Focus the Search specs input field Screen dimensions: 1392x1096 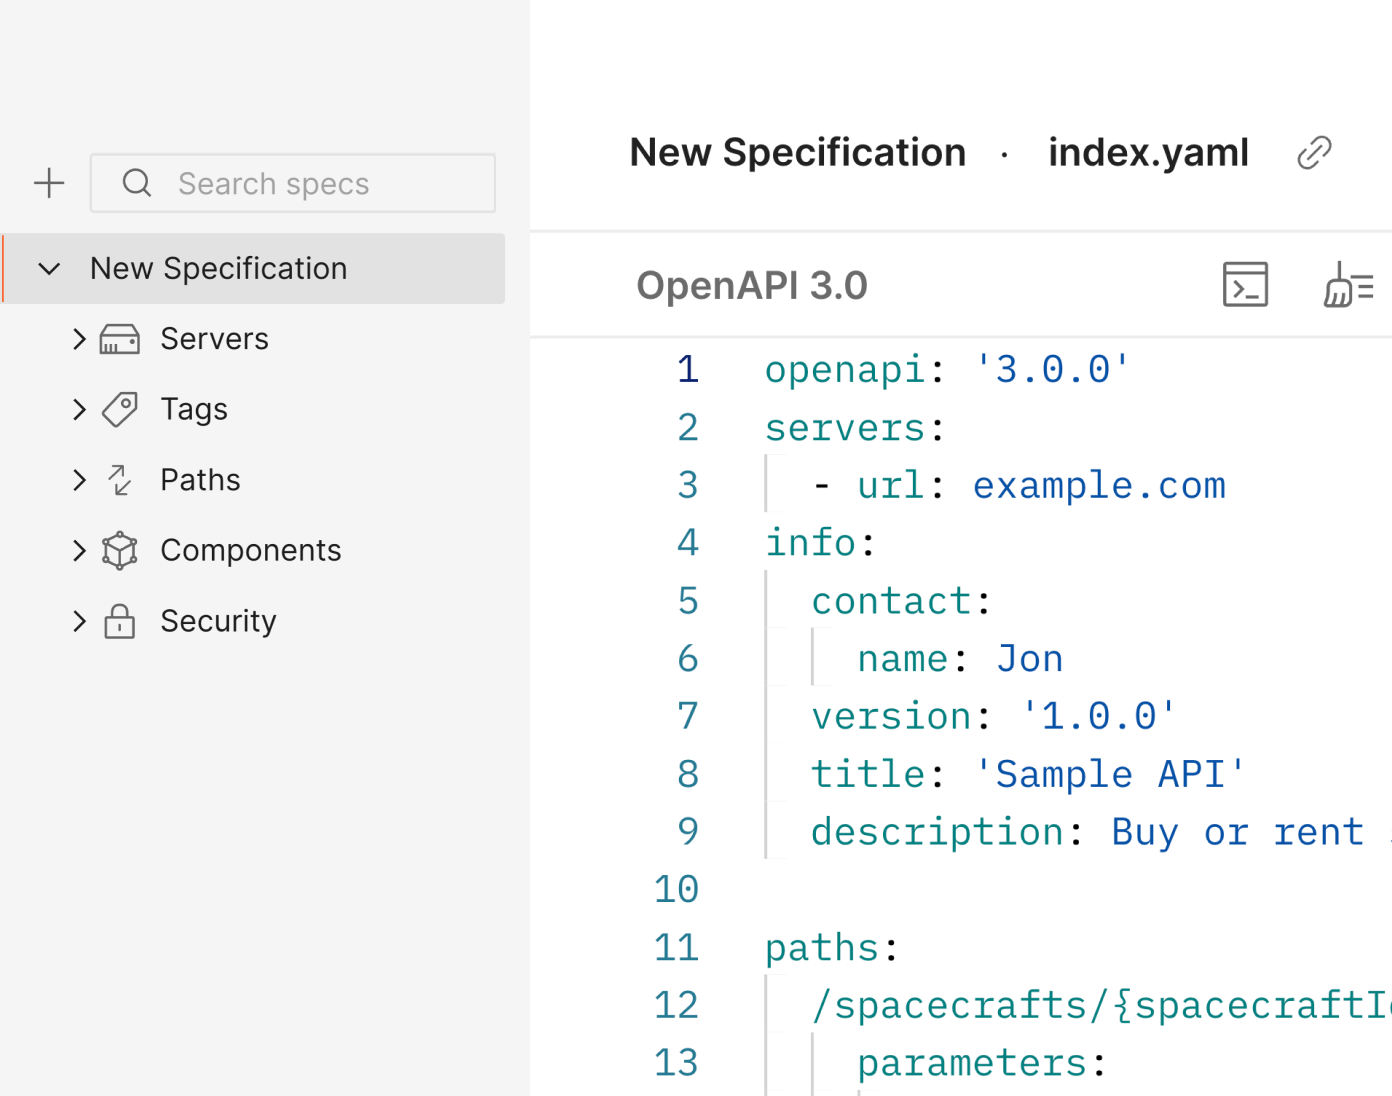pos(293,183)
